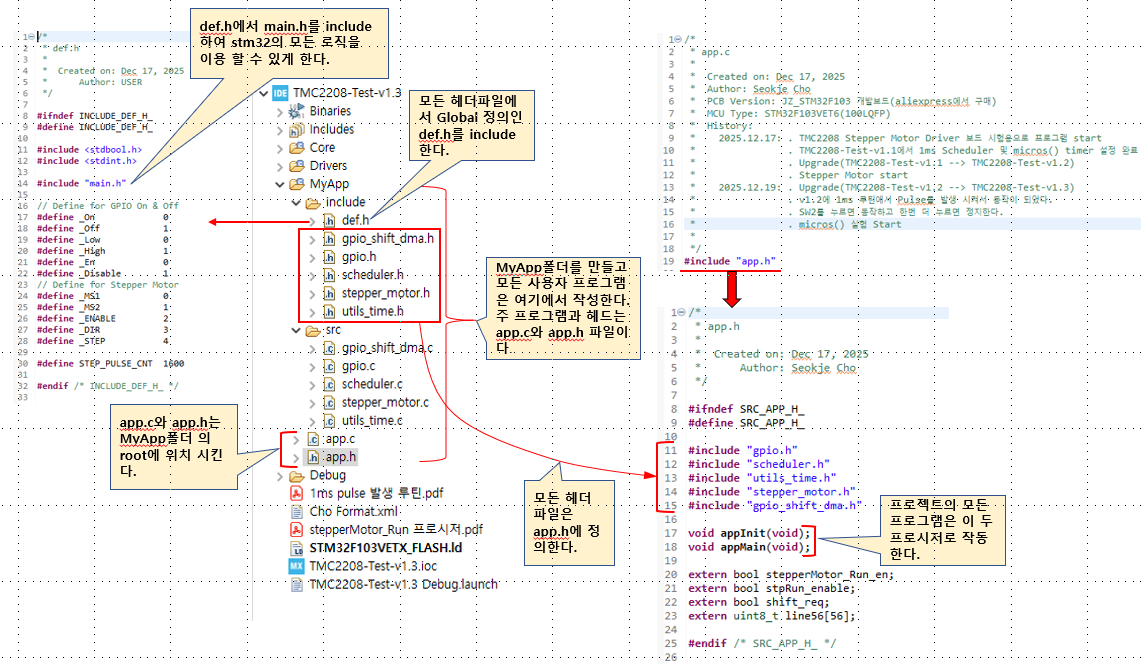Select the MX icon of TMC2208-Test-v1.3.ioc
1141x664 pixels.
(296, 566)
